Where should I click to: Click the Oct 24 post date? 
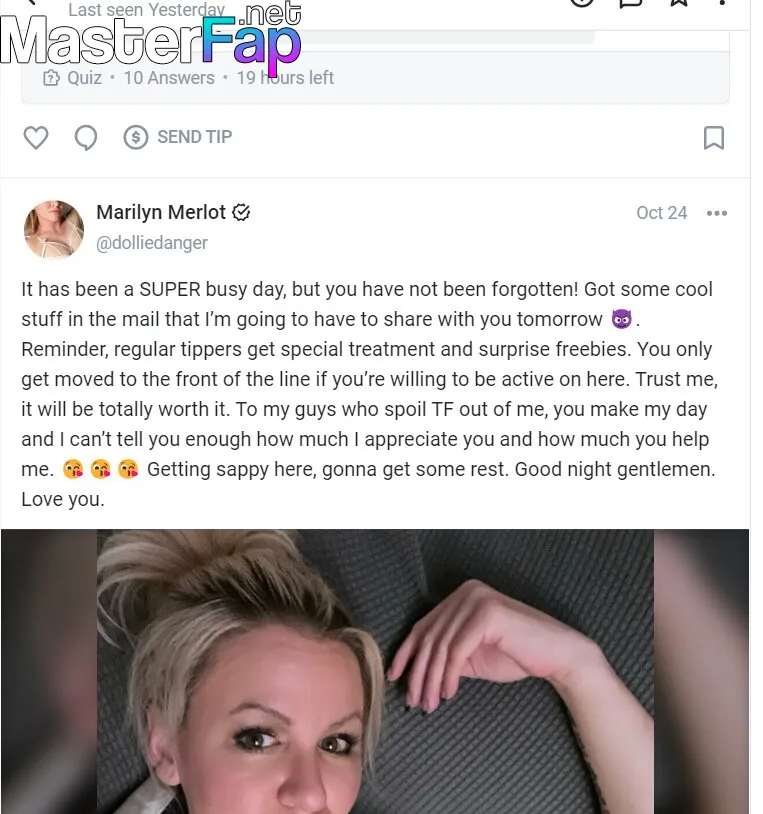[x=662, y=213]
